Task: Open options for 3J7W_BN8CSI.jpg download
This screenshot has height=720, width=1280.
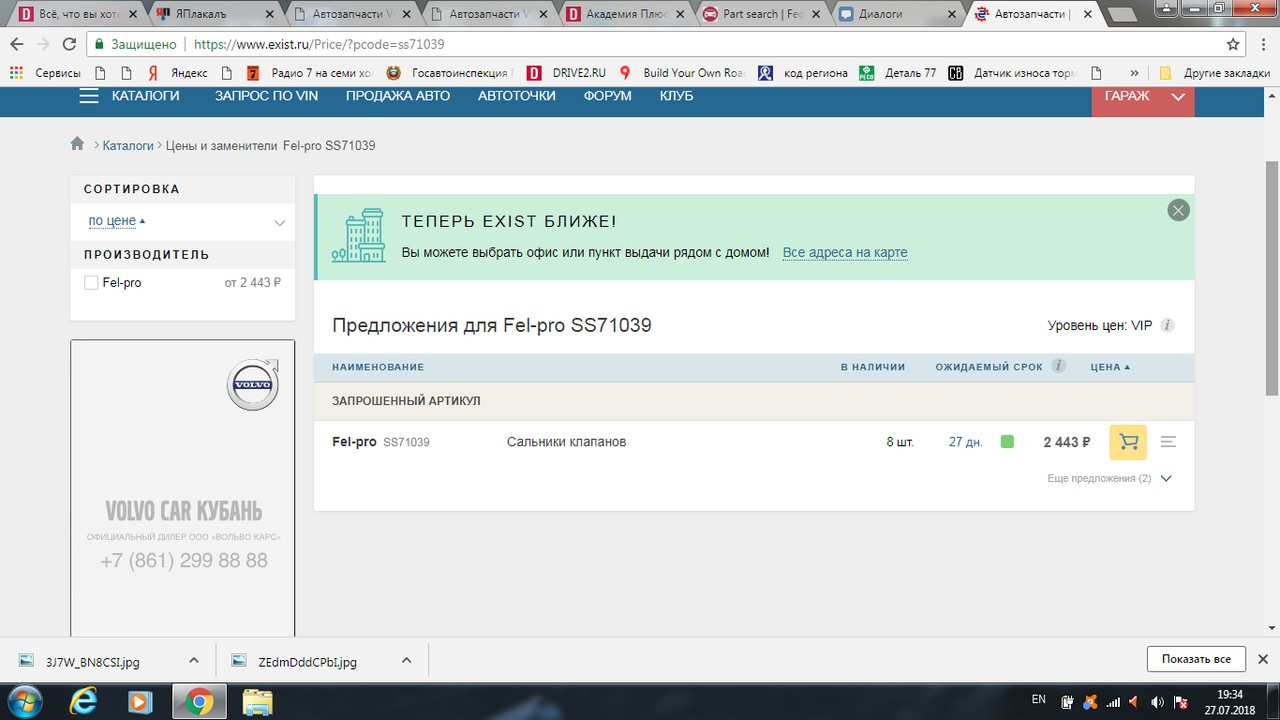Action: tap(194, 661)
